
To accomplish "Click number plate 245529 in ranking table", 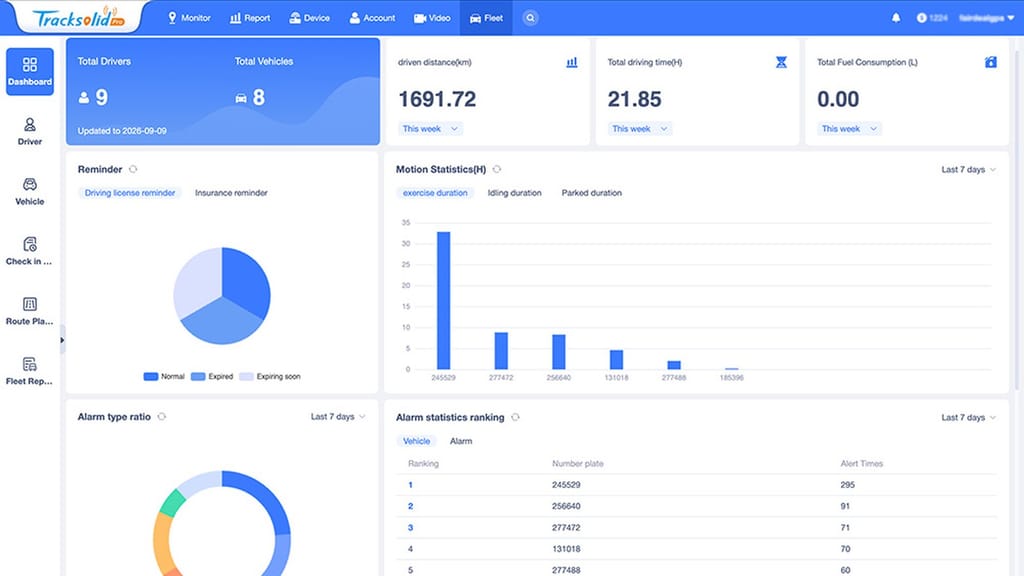I will tap(566, 485).
